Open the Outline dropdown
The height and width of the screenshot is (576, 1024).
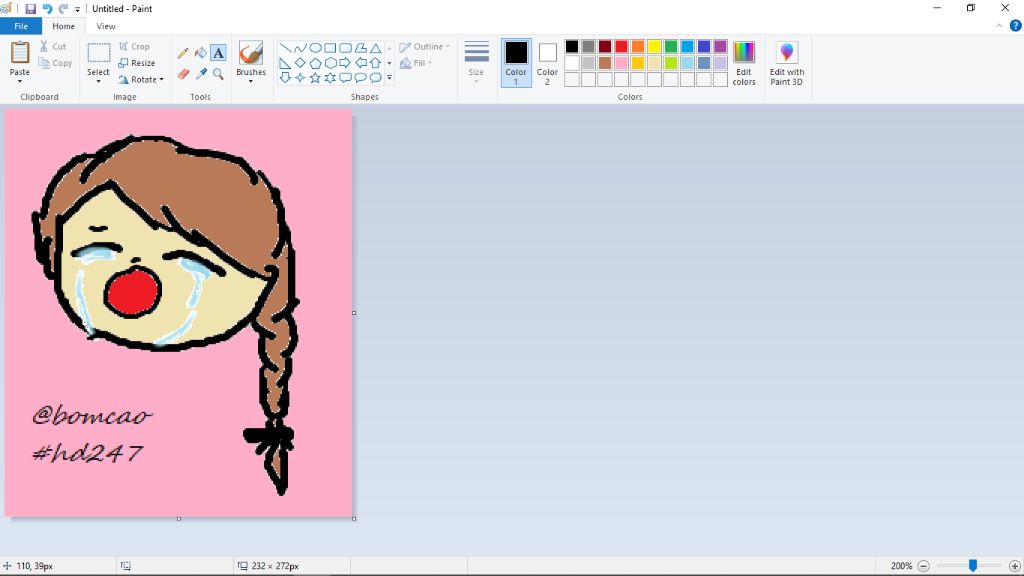pyautogui.click(x=424, y=46)
